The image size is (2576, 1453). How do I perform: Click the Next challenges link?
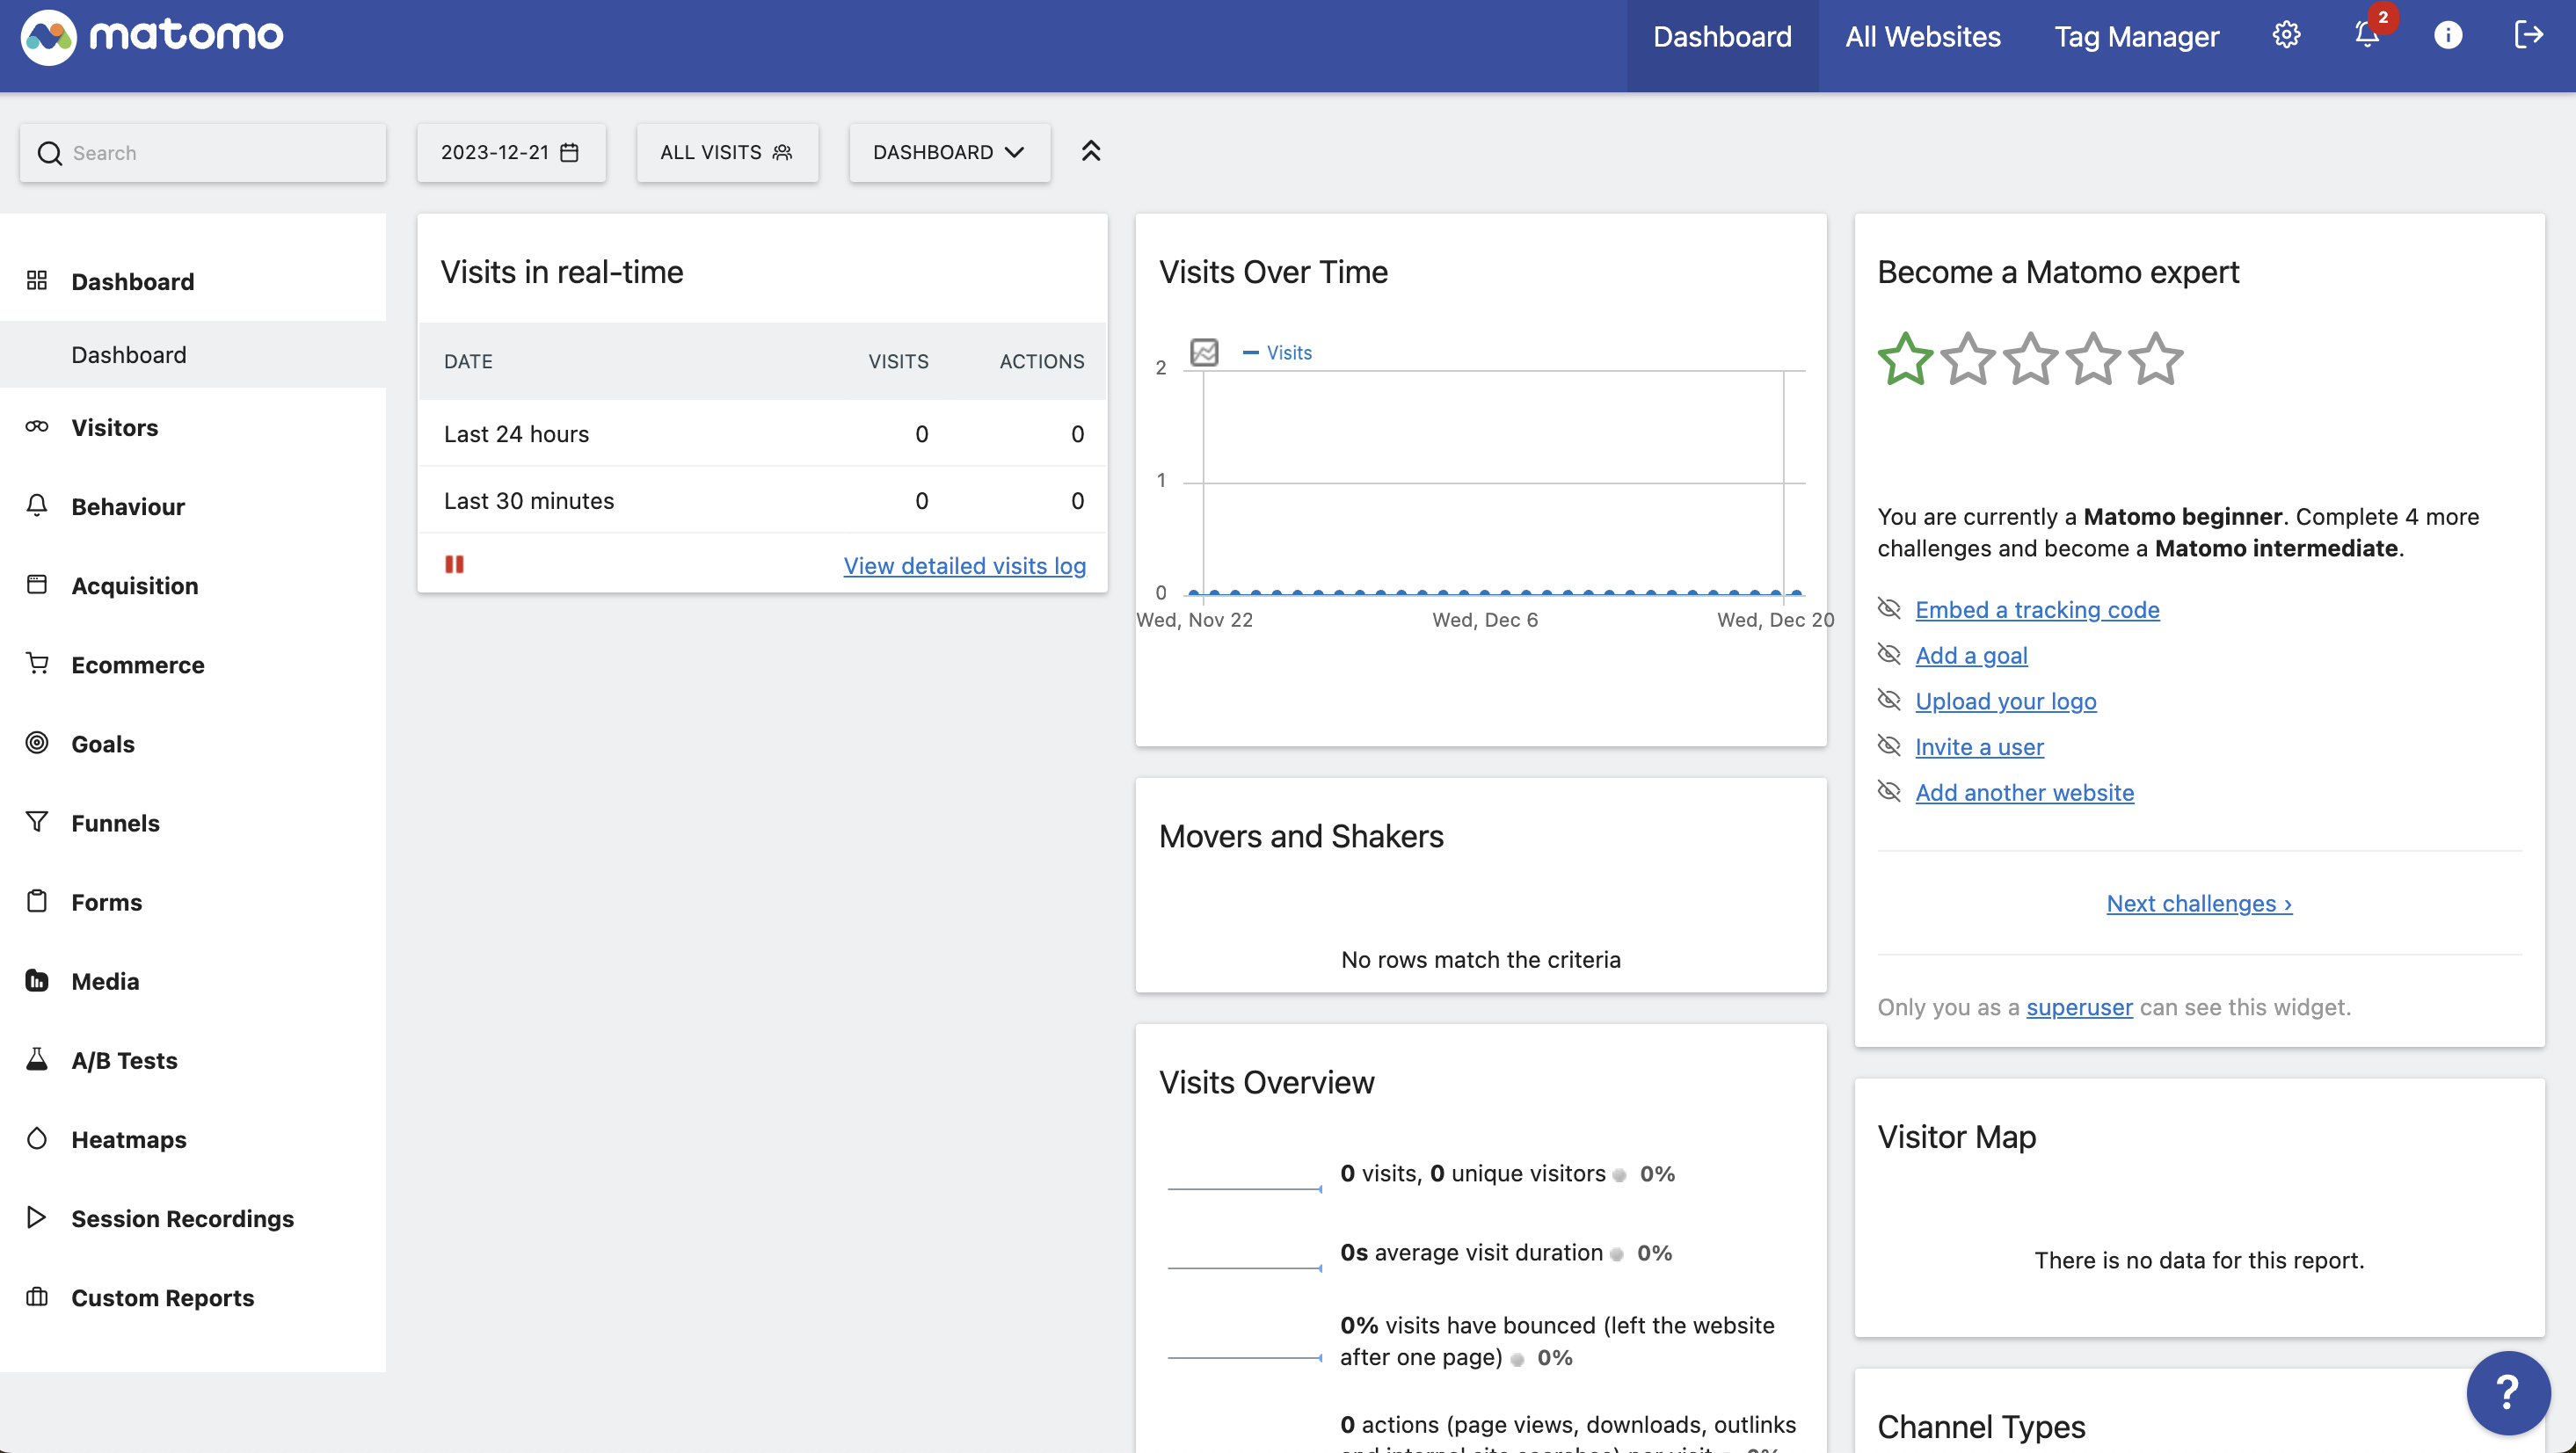coord(2199,903)
